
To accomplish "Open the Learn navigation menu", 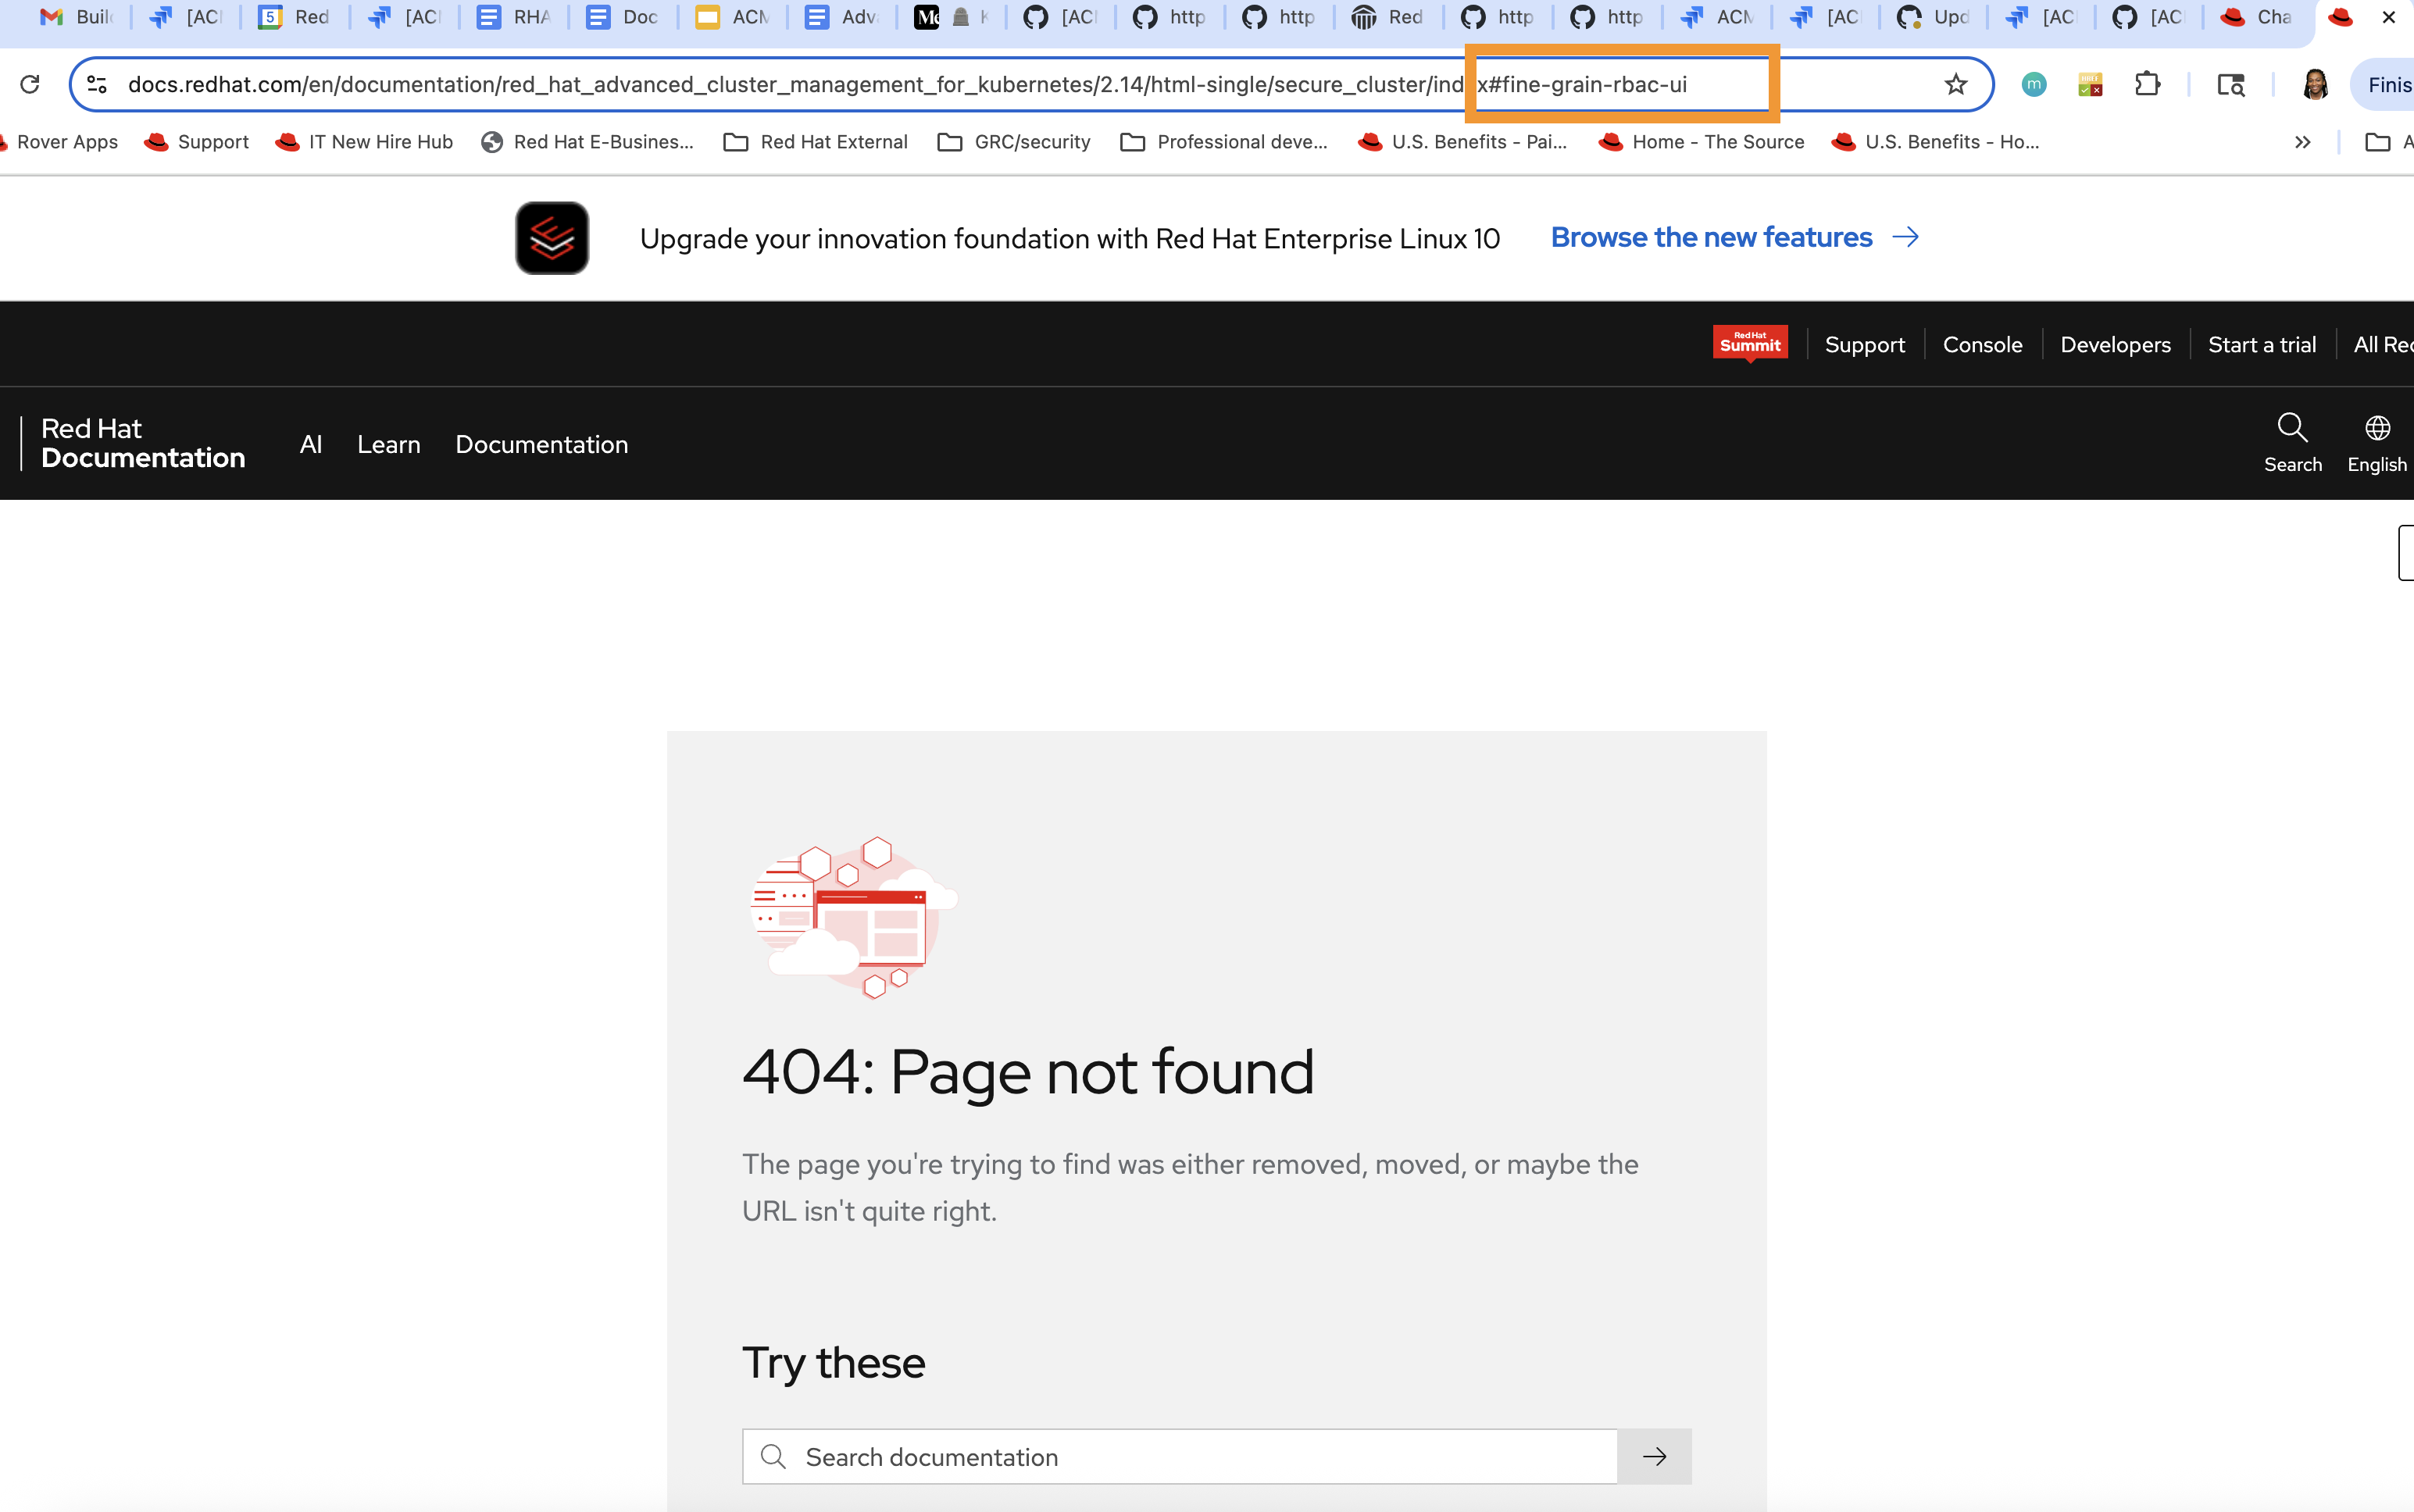I will pos(388,444).
